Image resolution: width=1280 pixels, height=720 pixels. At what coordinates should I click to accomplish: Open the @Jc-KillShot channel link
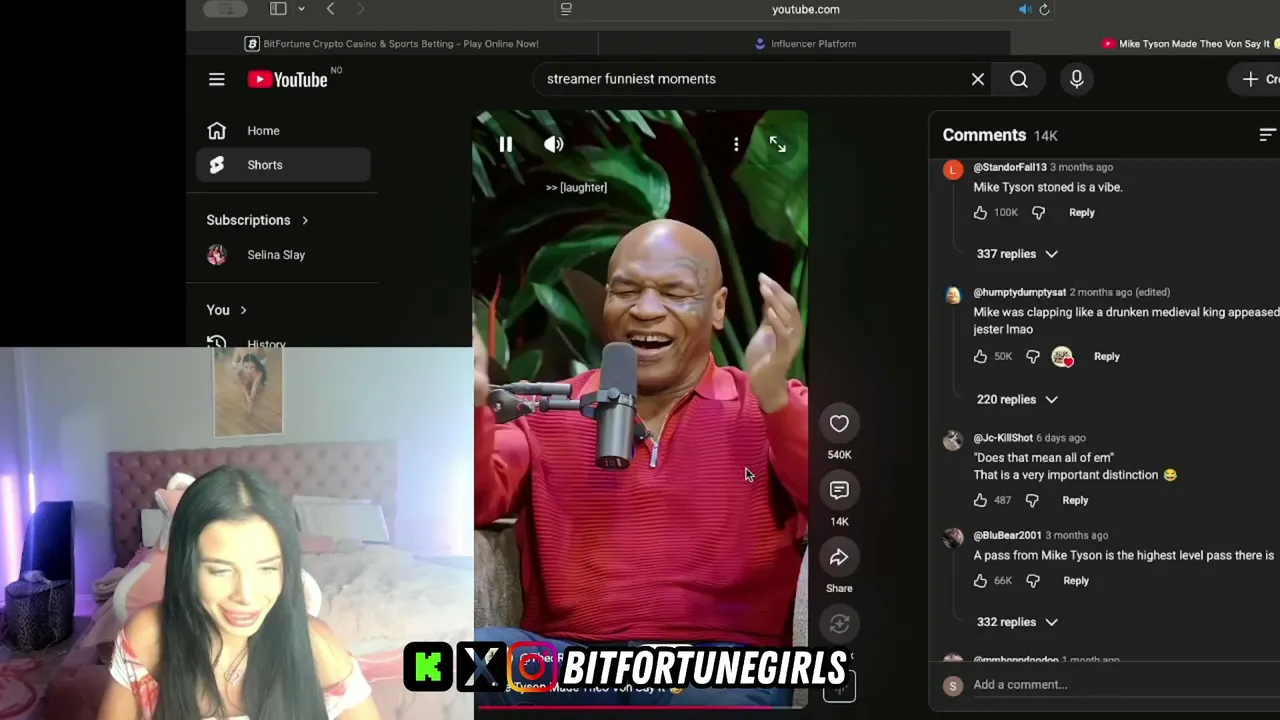click(1003, 438)
